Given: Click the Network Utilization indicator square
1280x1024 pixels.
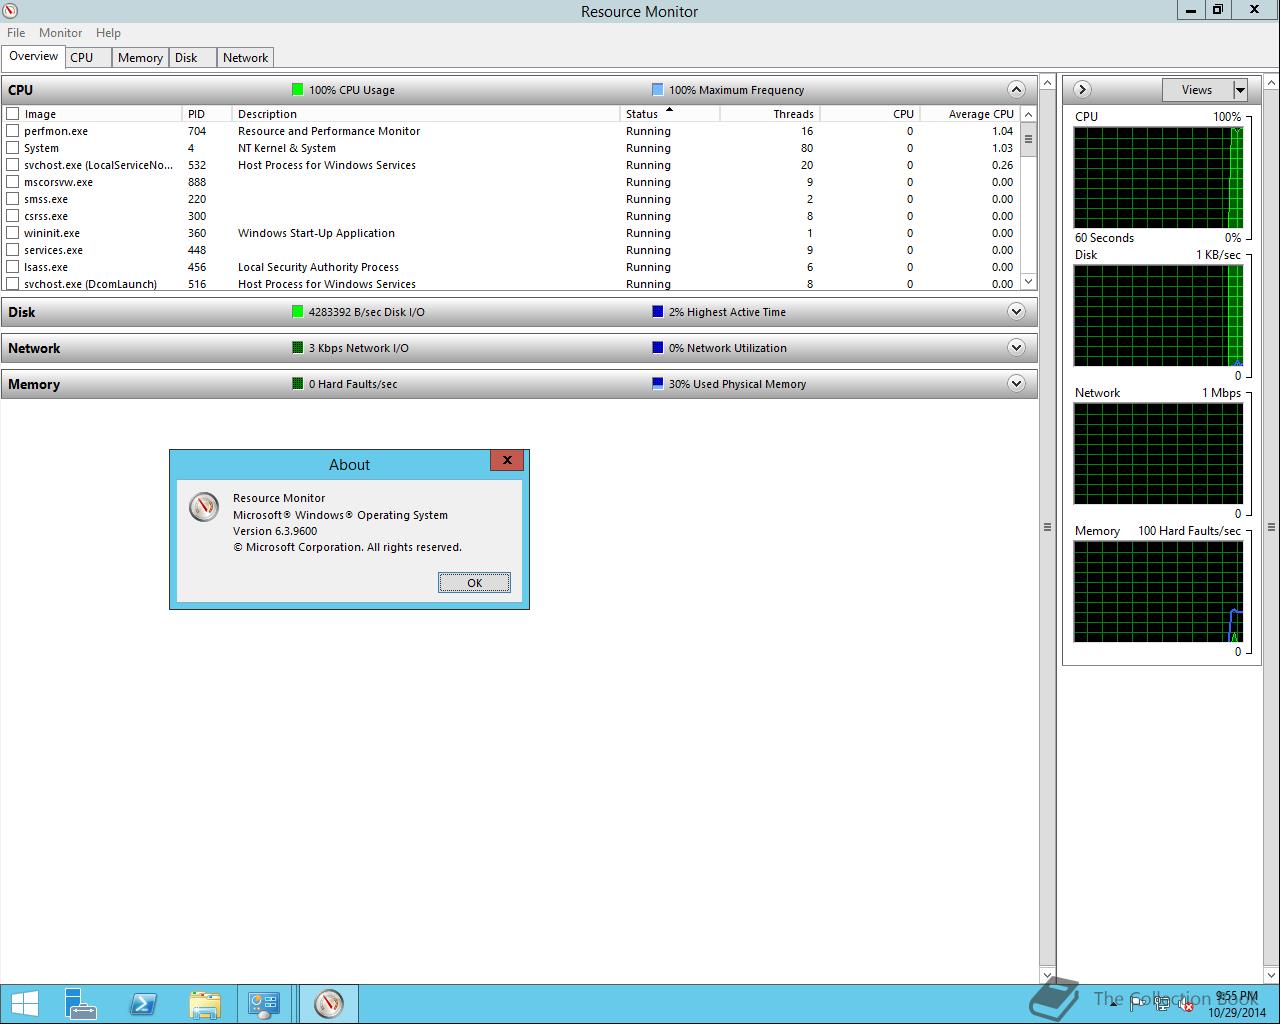Looking at the screenshot, I should pos(657,347).
